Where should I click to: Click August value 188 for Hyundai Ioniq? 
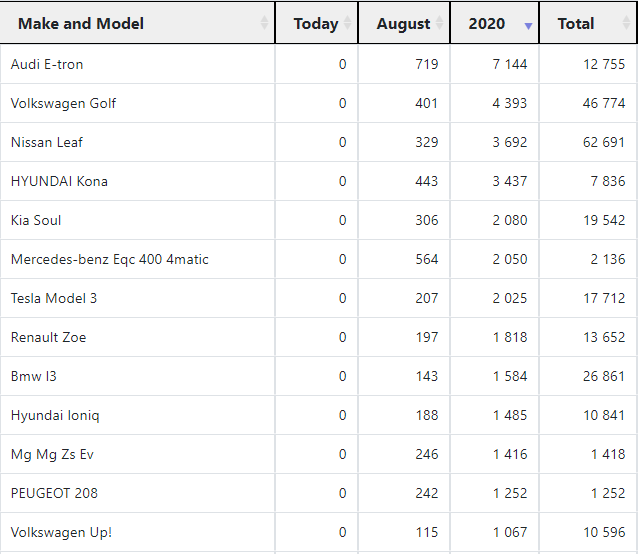[x=427, y=415]
